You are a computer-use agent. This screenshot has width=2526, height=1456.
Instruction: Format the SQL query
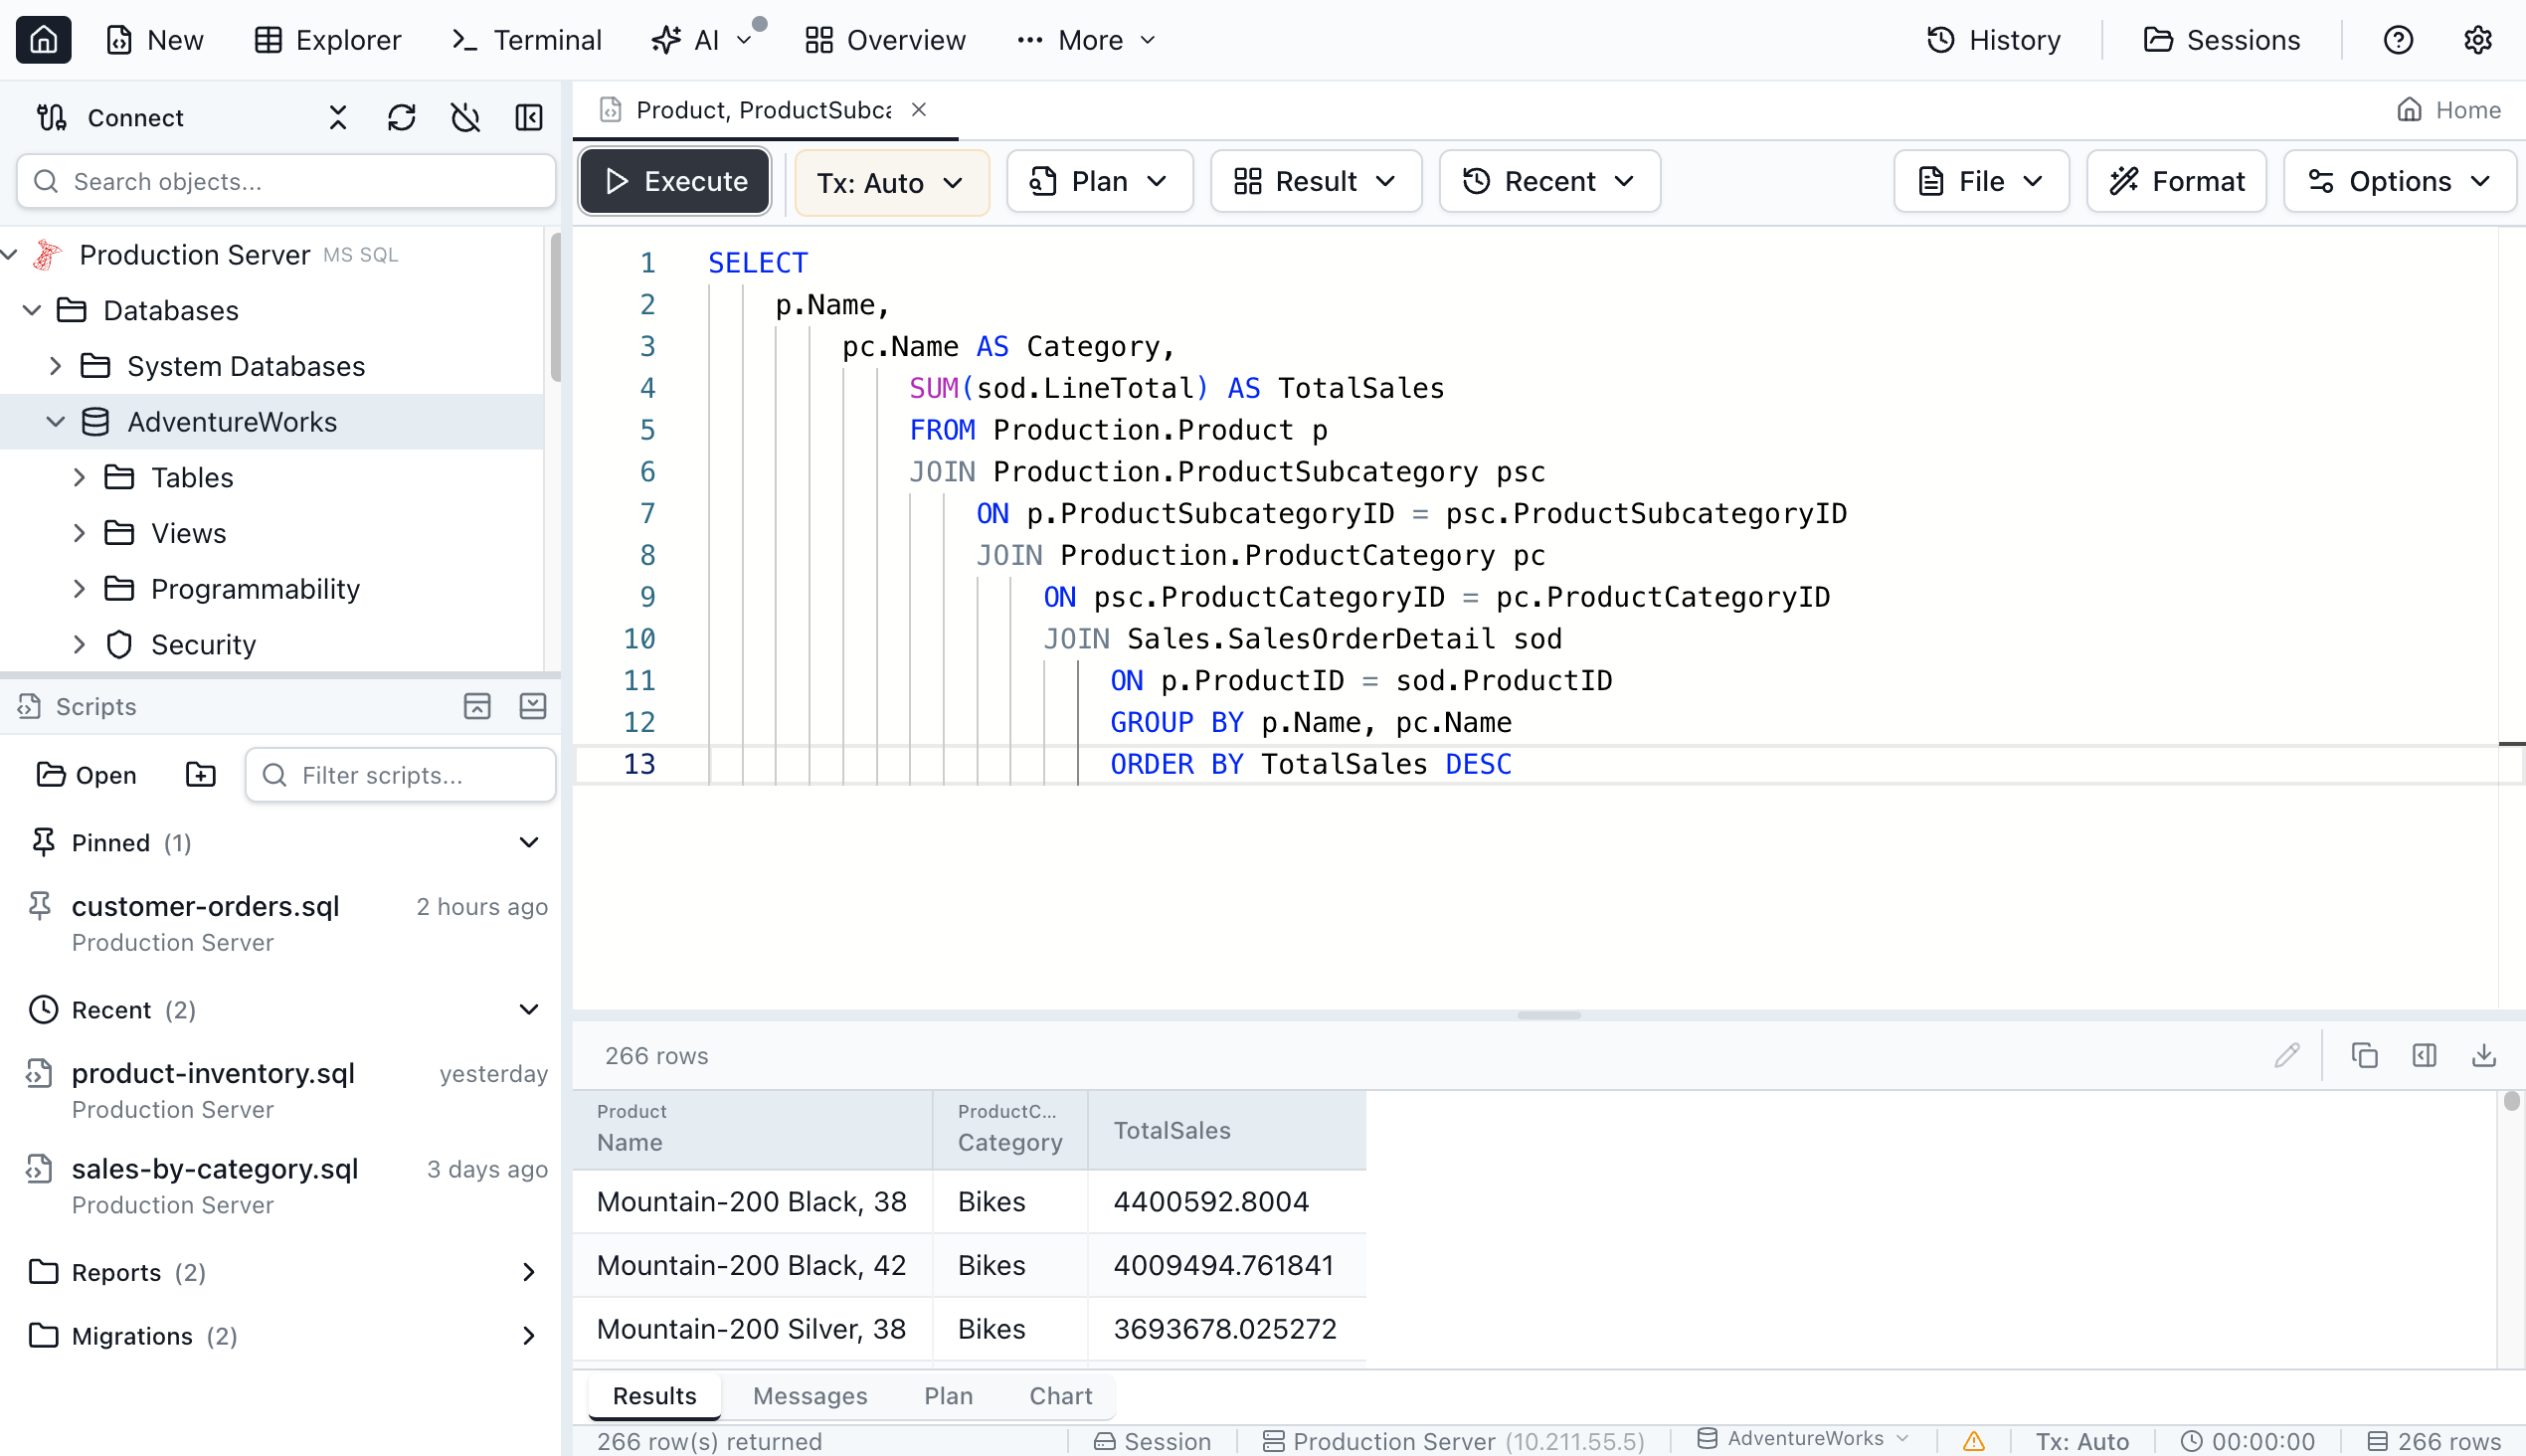(x=2176, y=182)
